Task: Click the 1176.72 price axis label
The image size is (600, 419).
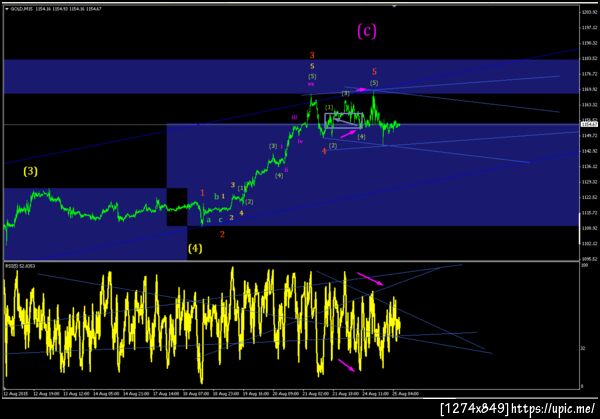Action: click(590, 74)
